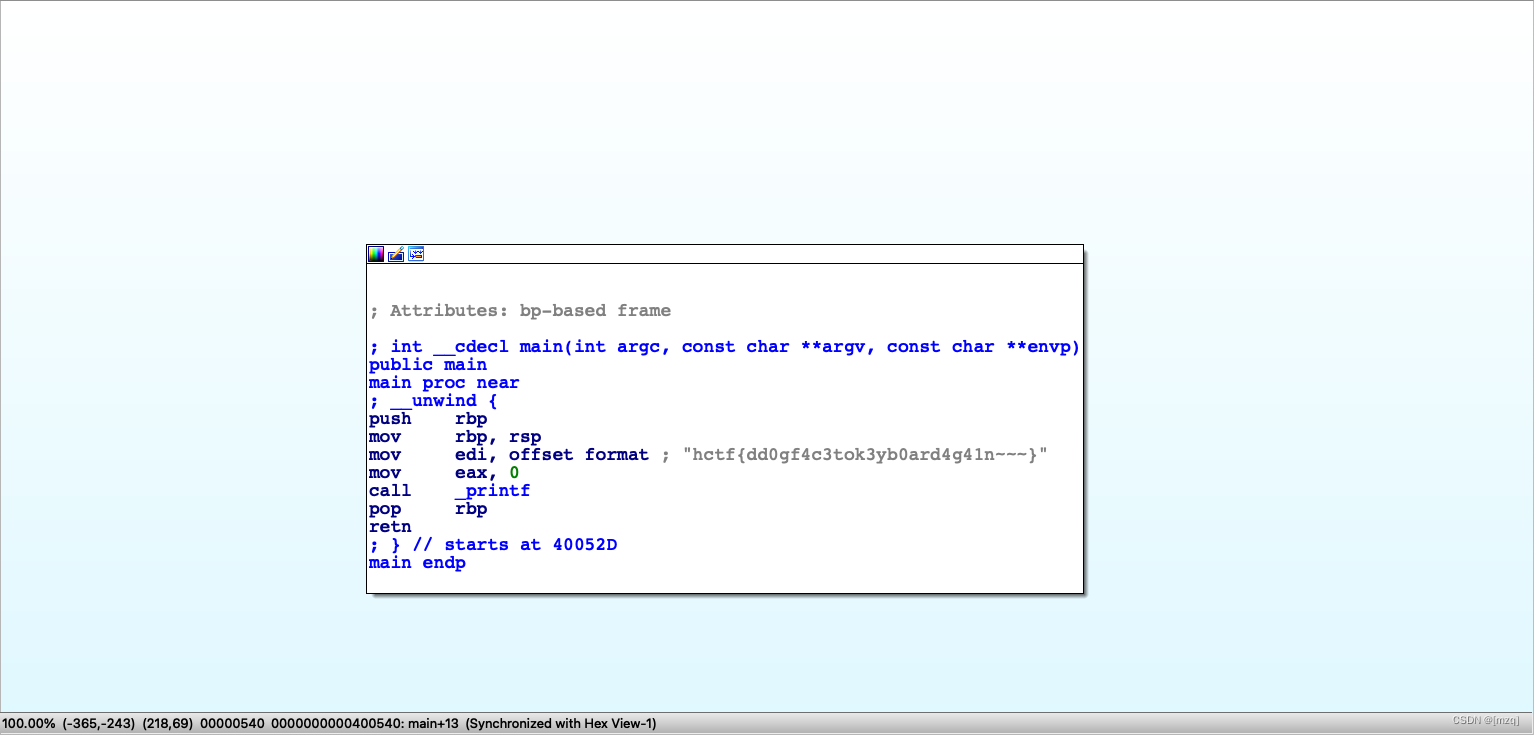Click the 'main endp' line
Screen dimensions: 1534x735
pos(417,563)
